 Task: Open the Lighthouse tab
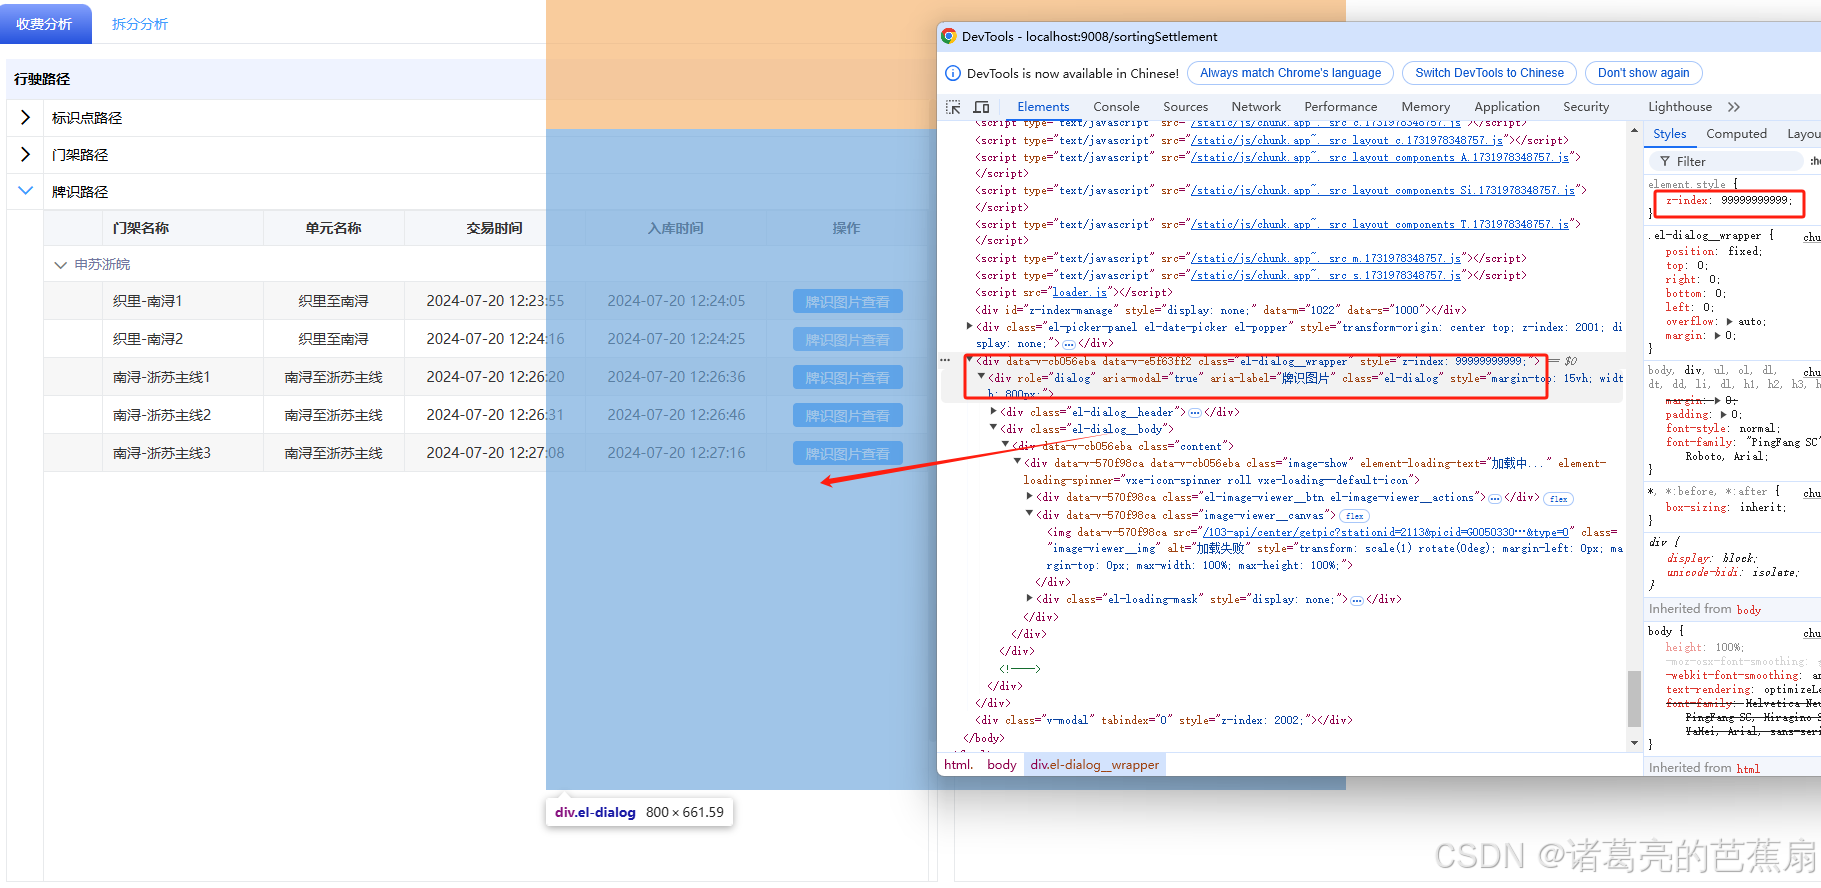point(1679,107)
